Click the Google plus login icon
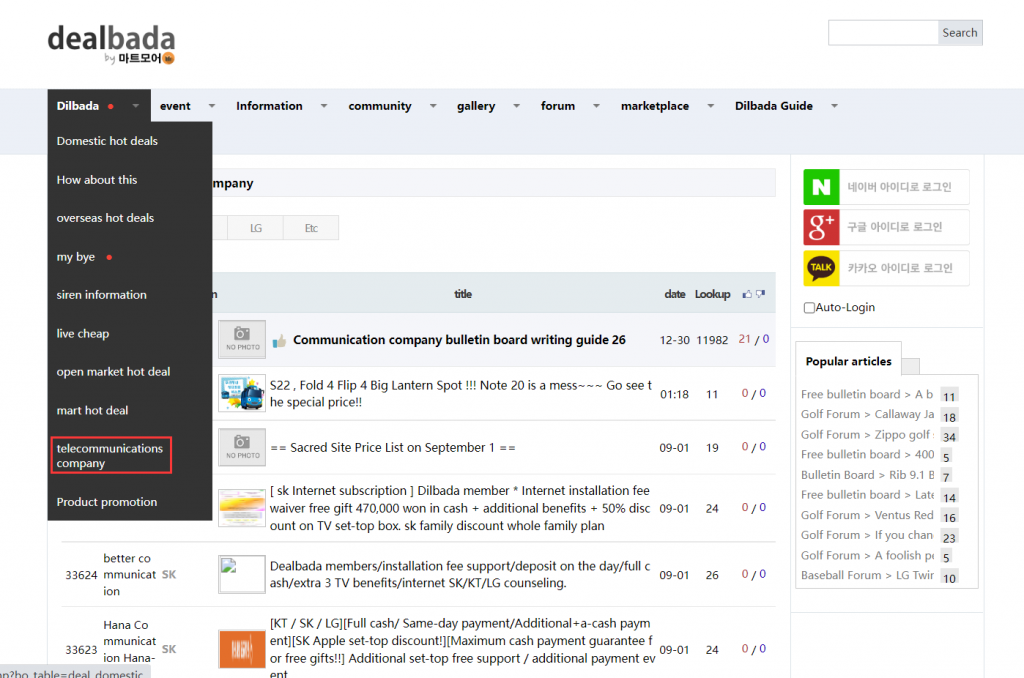1024x678 pixels. pos(821,227)
